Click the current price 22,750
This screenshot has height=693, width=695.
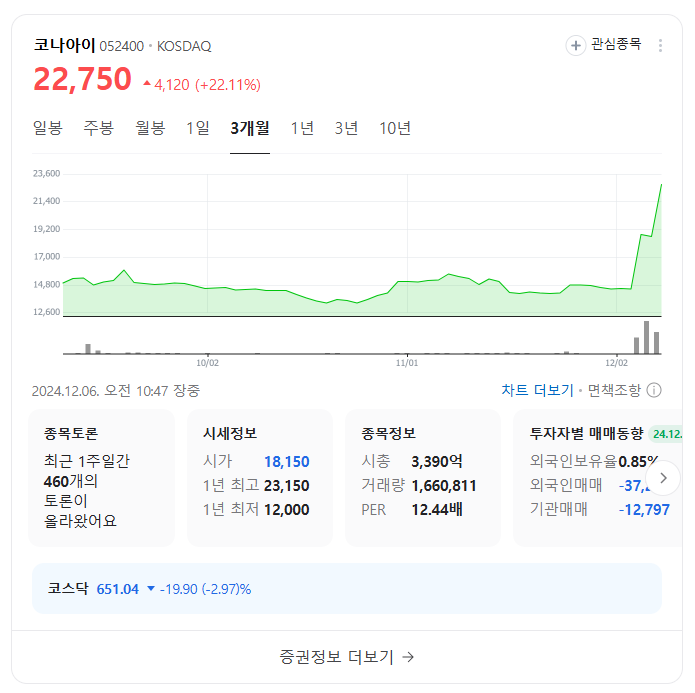point(82,79)
